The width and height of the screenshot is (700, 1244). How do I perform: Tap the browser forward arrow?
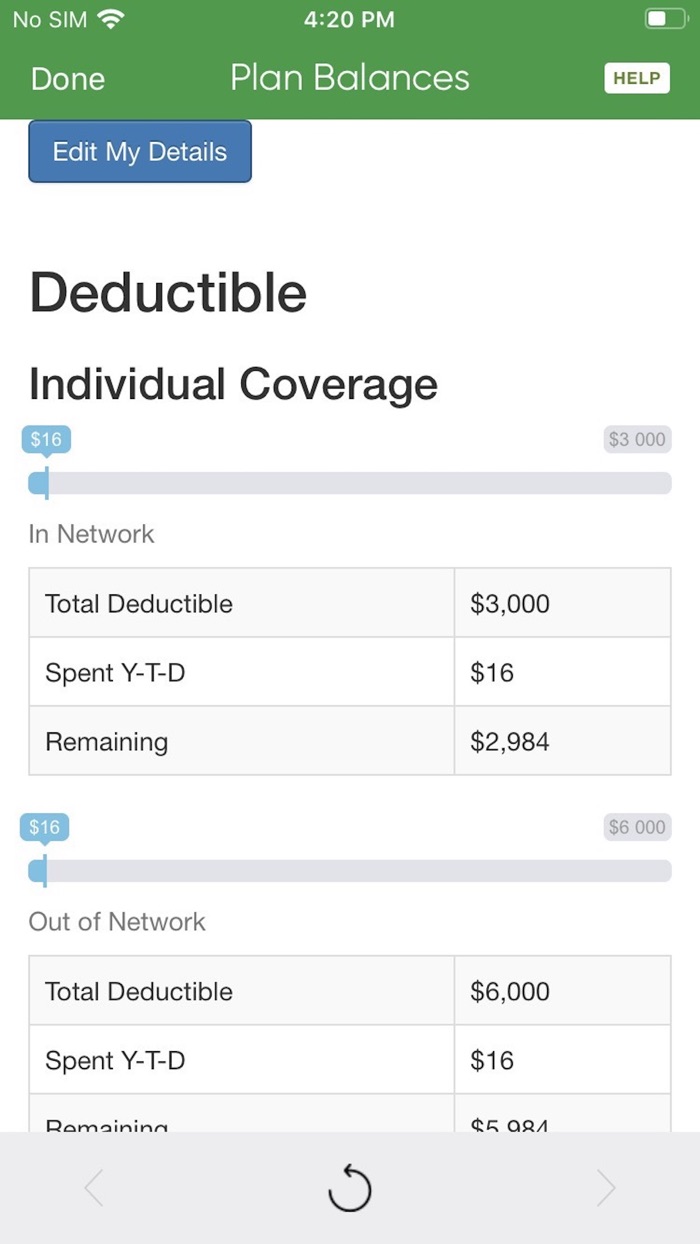(605, 1188)
